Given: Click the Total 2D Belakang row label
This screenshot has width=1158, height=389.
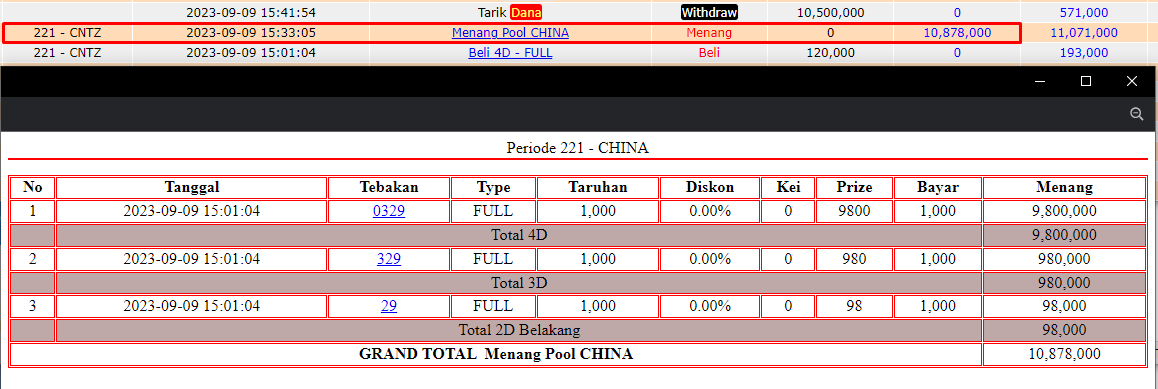Looking at the screenshot, I should click(518, 330).
